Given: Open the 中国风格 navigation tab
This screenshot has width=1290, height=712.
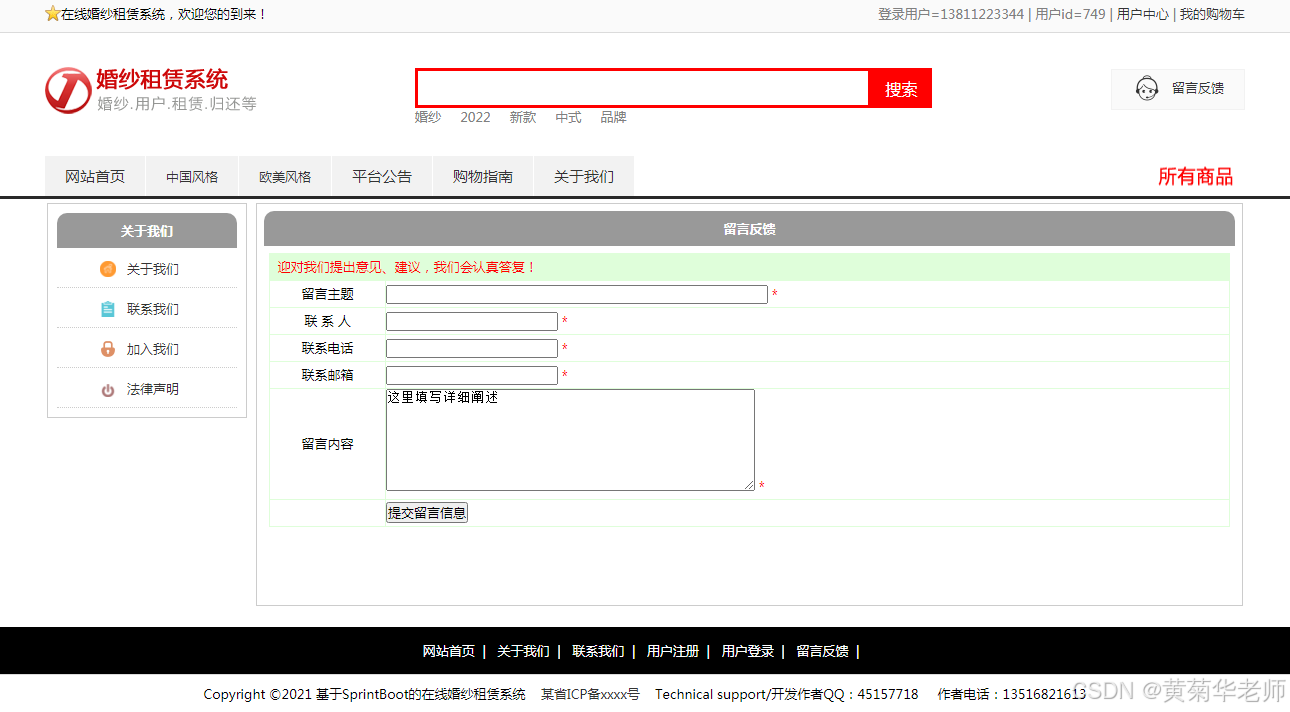Looking at the screenshot, I should pos(192,177).
